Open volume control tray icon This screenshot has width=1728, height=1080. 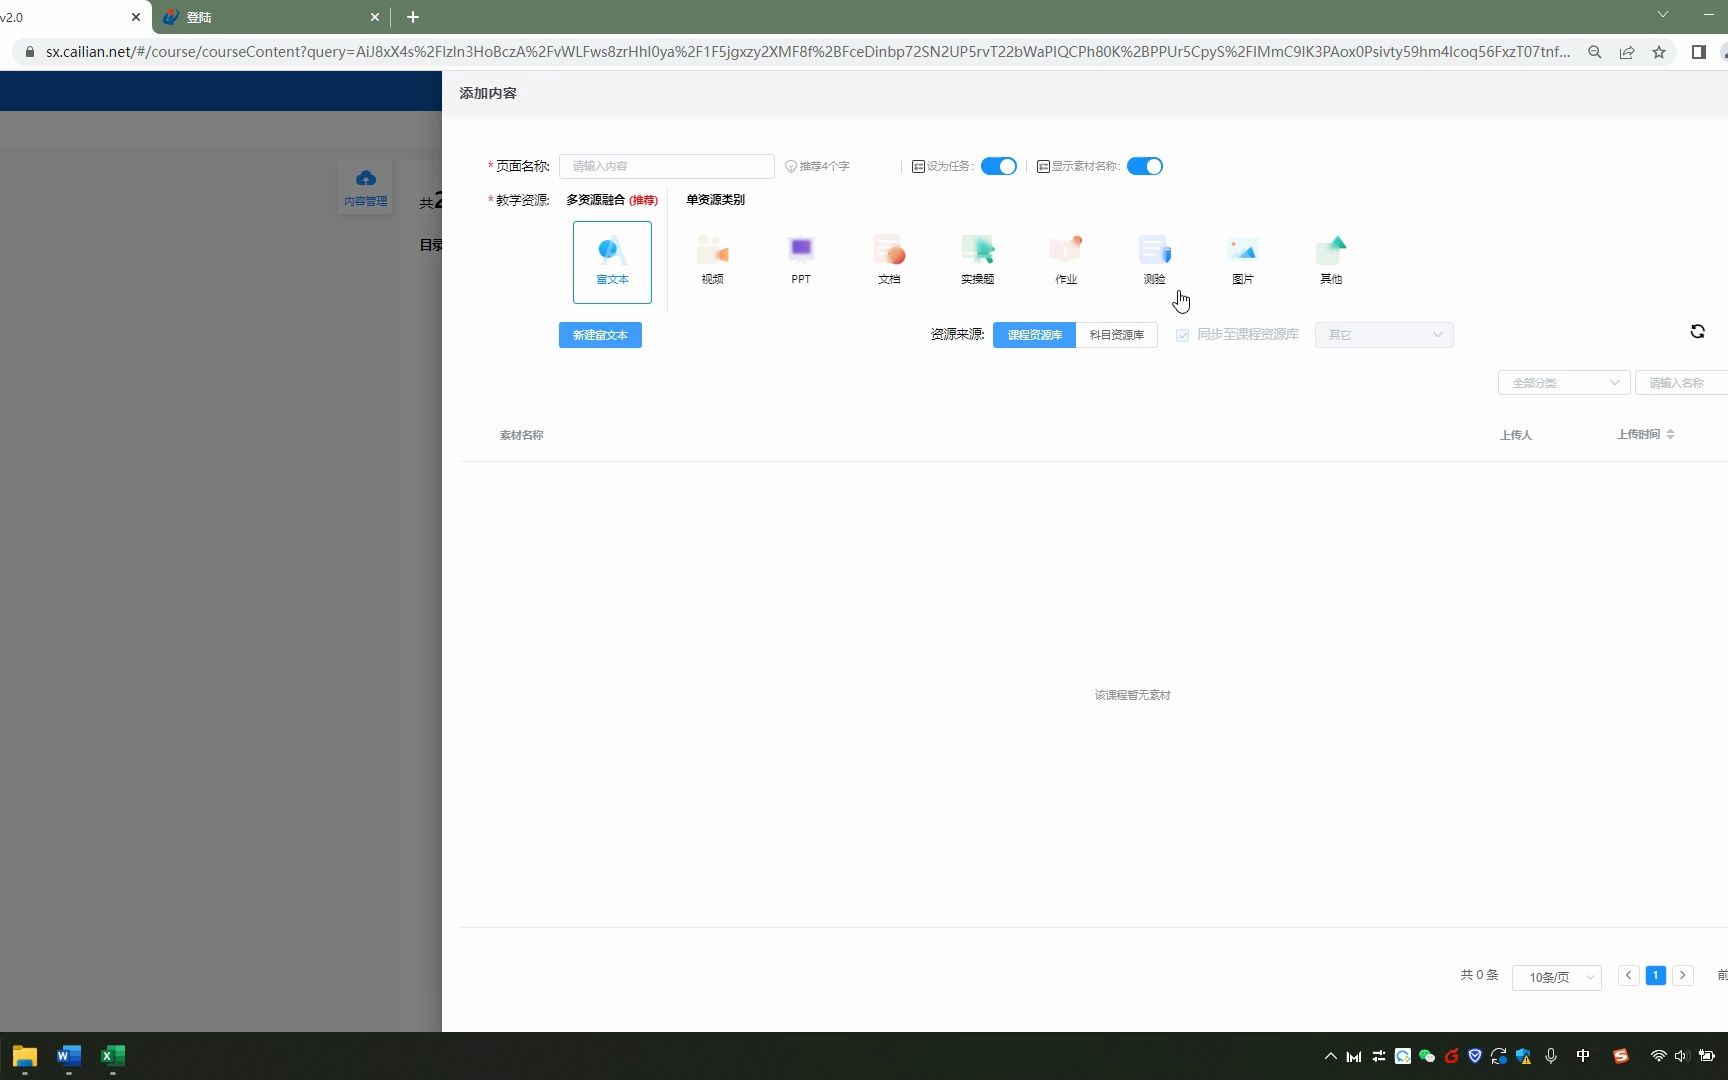(x=1681, y=1056)
